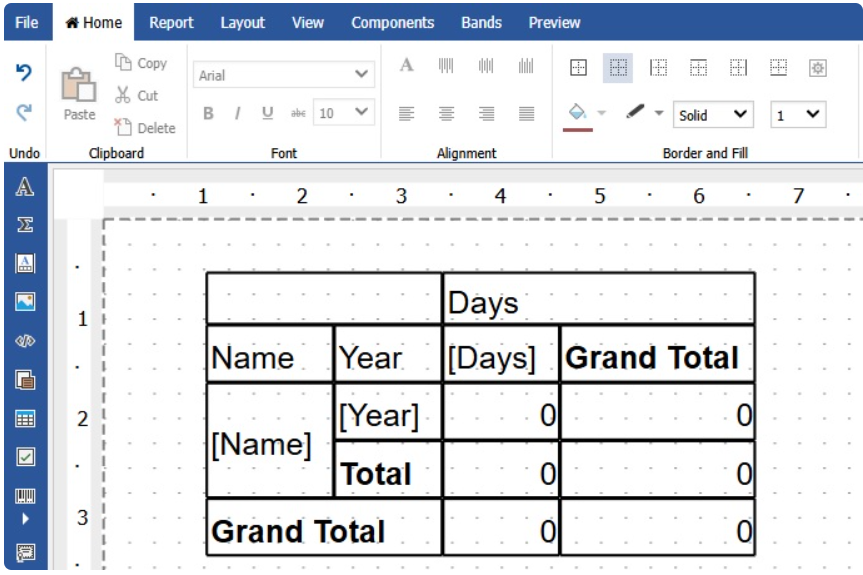Click the fill color bucket swatch
This screenshot has height=575, width=863.
pos(577,113)
